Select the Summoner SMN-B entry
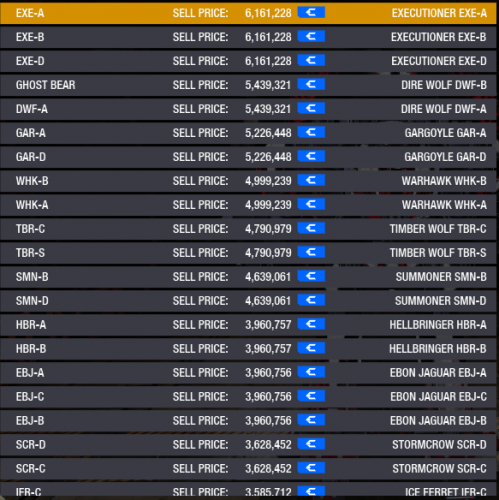 coord(248,277)
